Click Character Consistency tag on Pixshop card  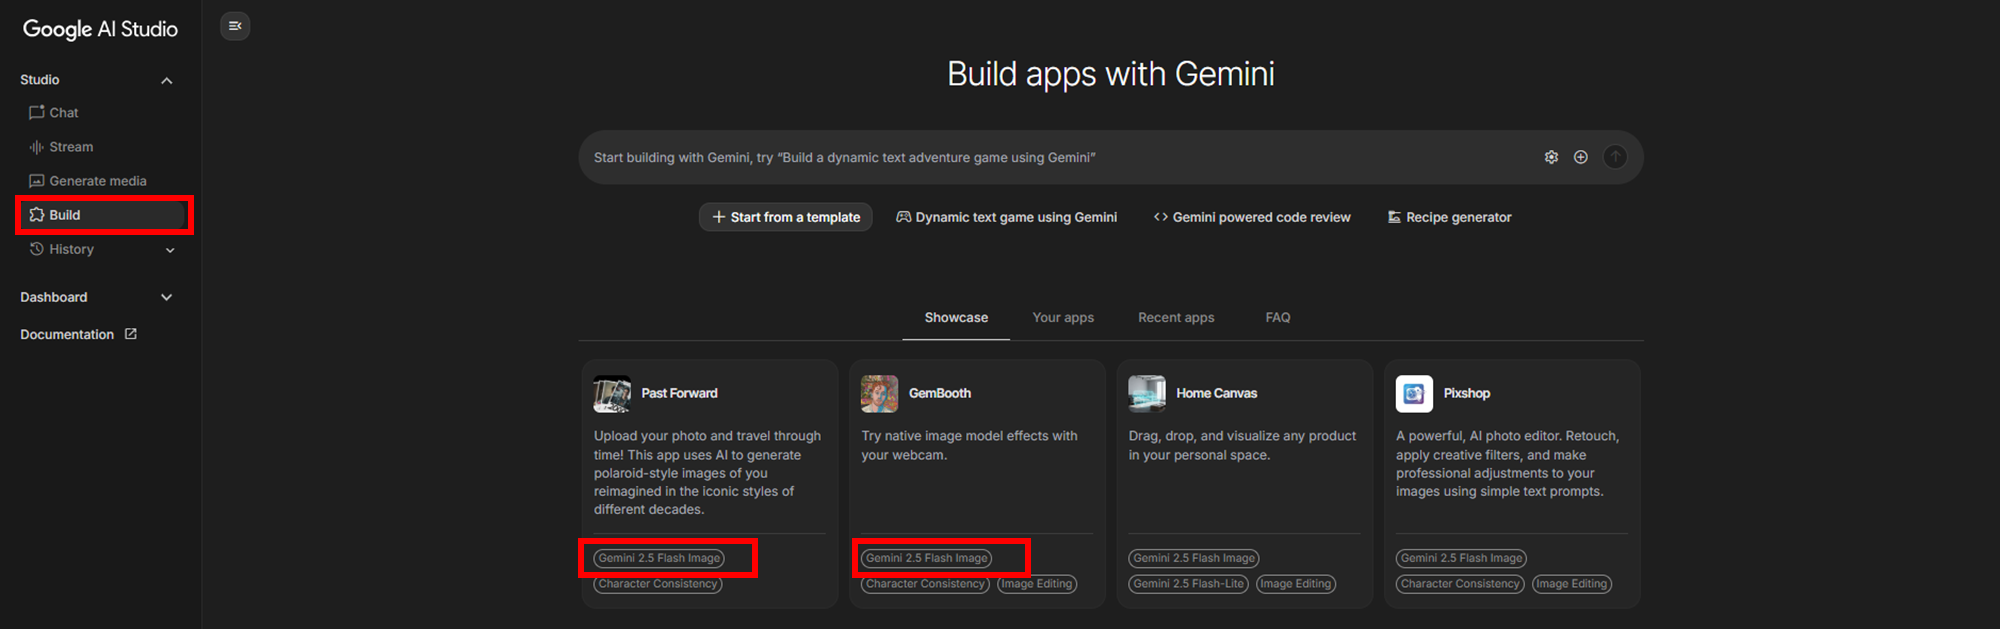pos(1460,584)
